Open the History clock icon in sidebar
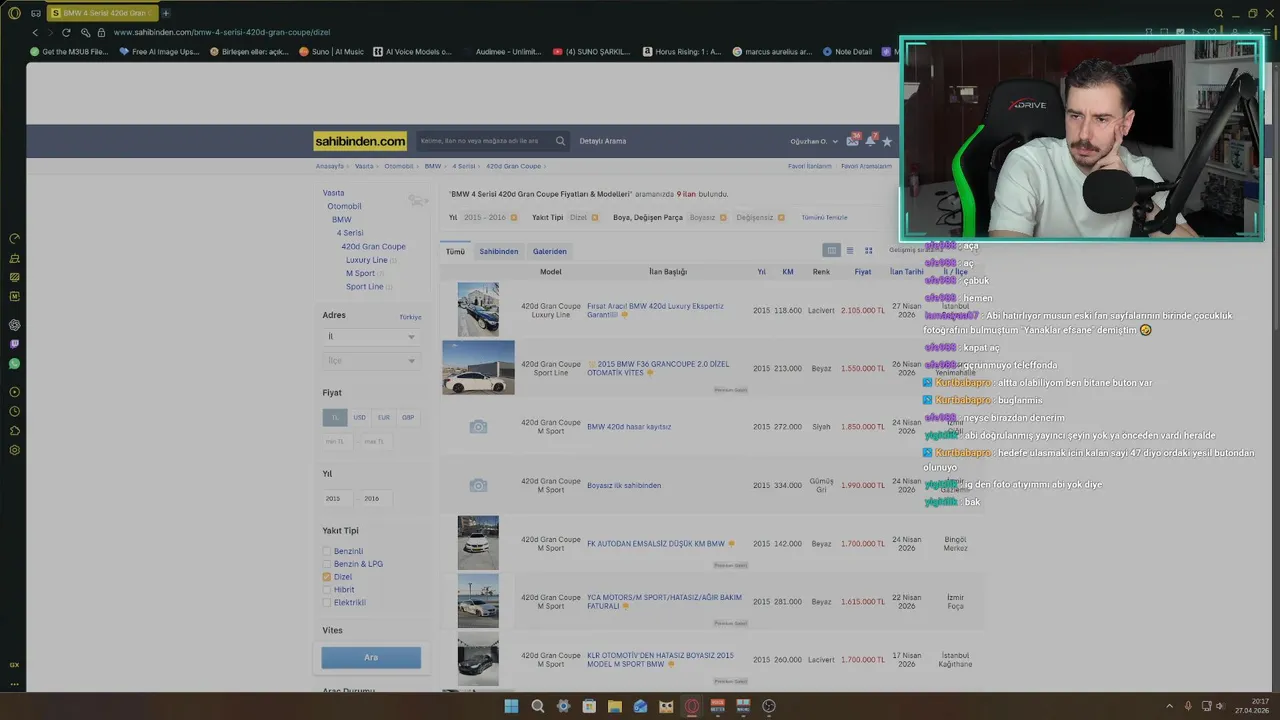The image size is (1280, 720). coord(14,411)
